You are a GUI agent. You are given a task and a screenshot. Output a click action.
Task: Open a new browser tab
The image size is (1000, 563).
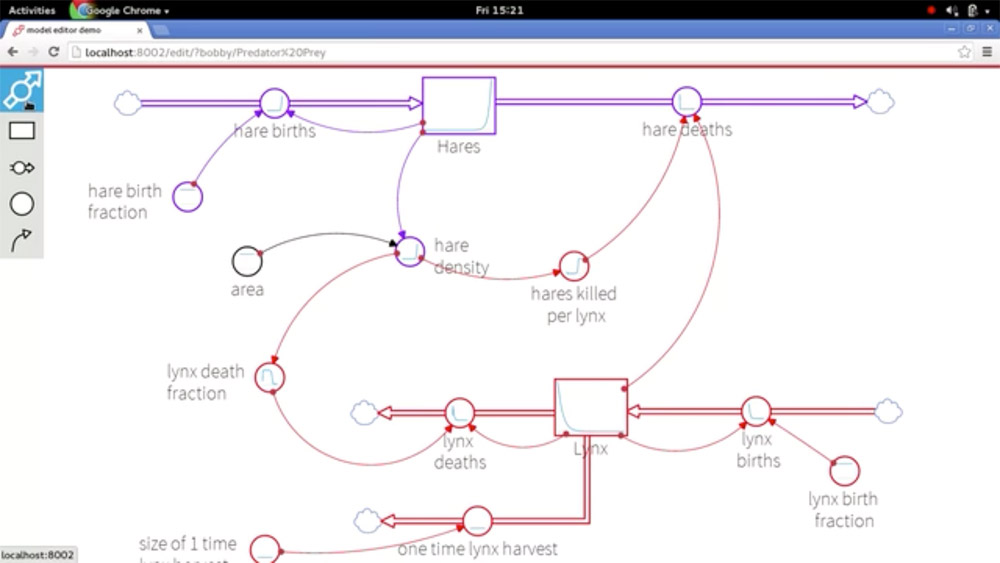click(x=161, y=30)
